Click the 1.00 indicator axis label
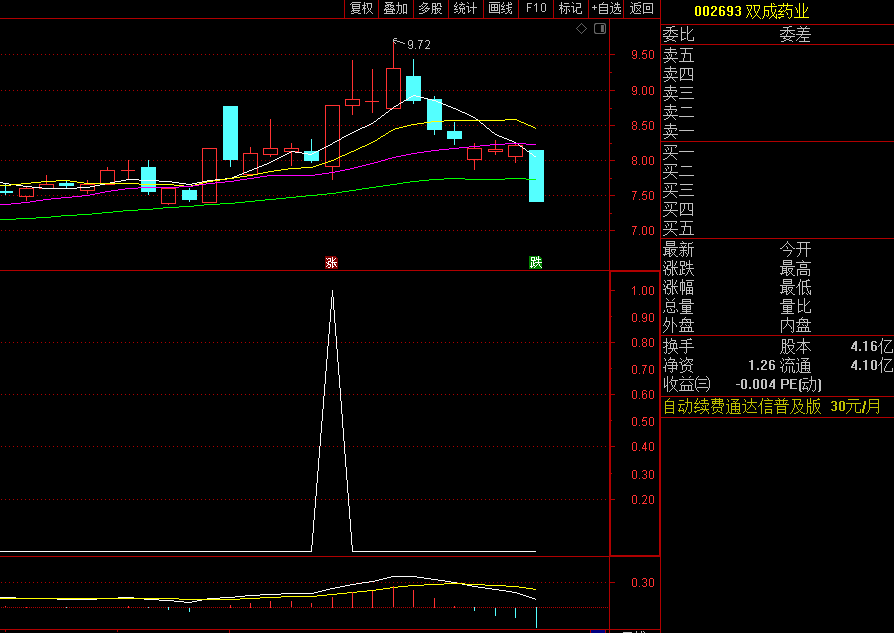 tap(643, 291)
